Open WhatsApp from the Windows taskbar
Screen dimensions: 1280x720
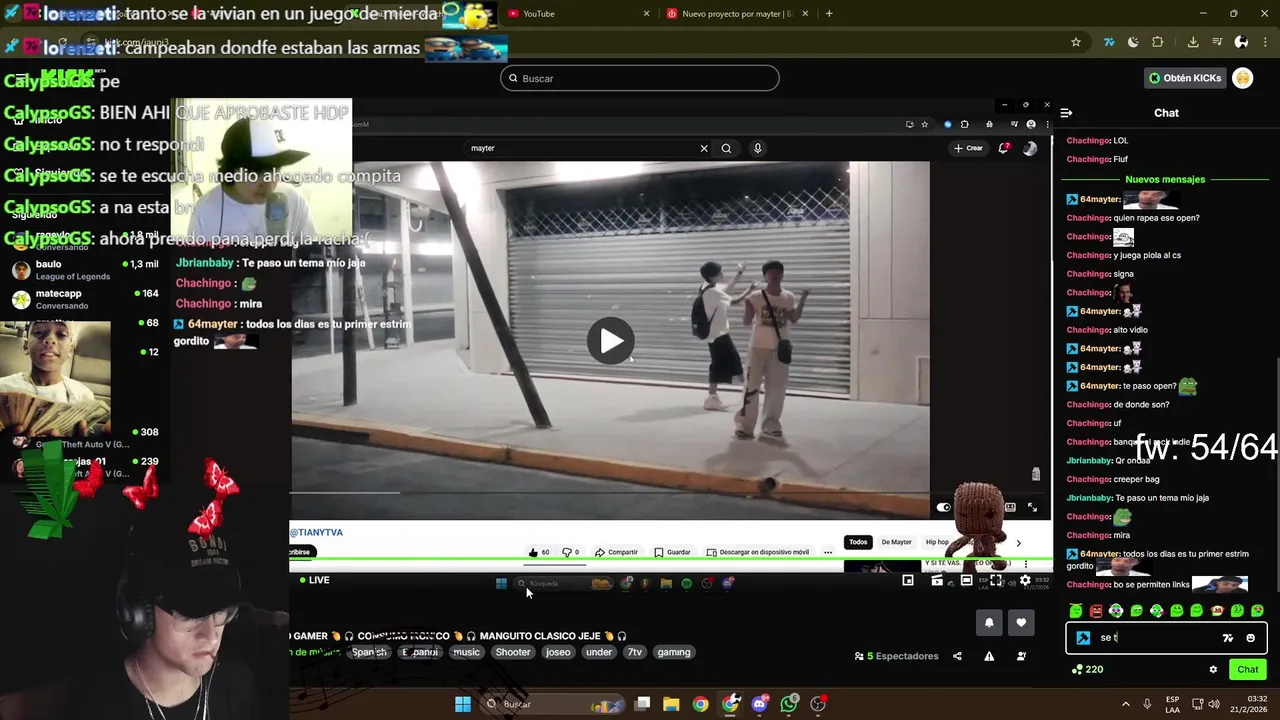pos(789,704)
